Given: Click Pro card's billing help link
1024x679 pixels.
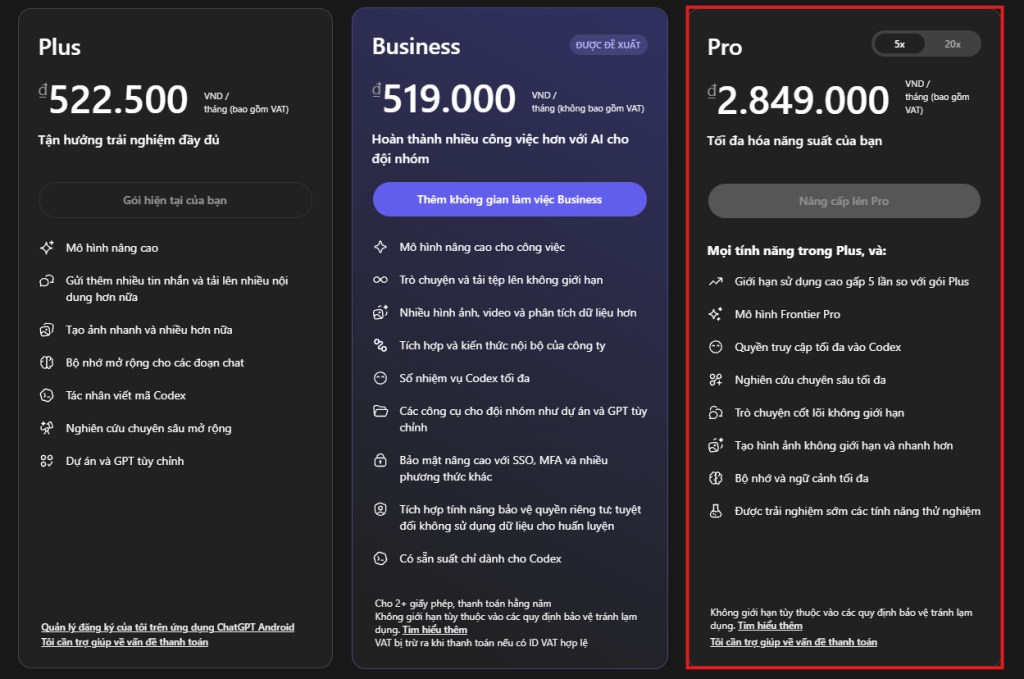Looking at the screenshot, I should tap(793, 642).
